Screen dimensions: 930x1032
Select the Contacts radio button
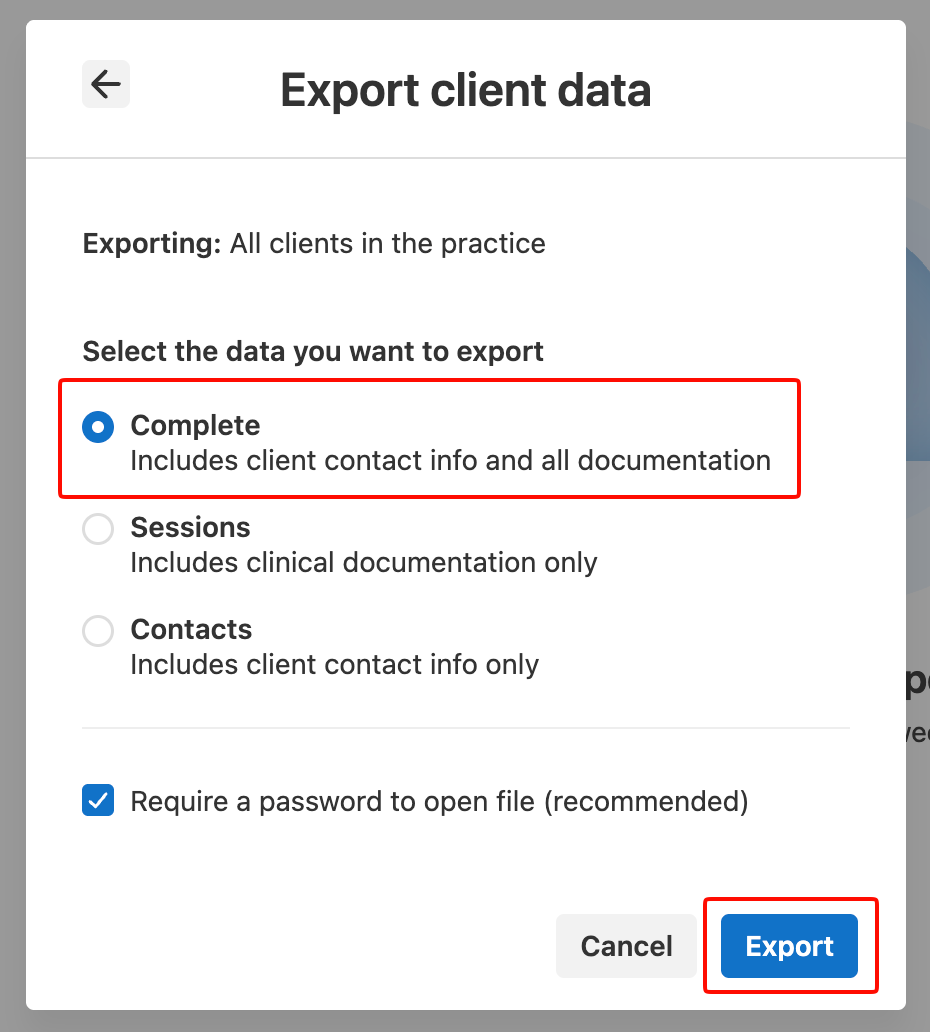[x=98, y=631]
